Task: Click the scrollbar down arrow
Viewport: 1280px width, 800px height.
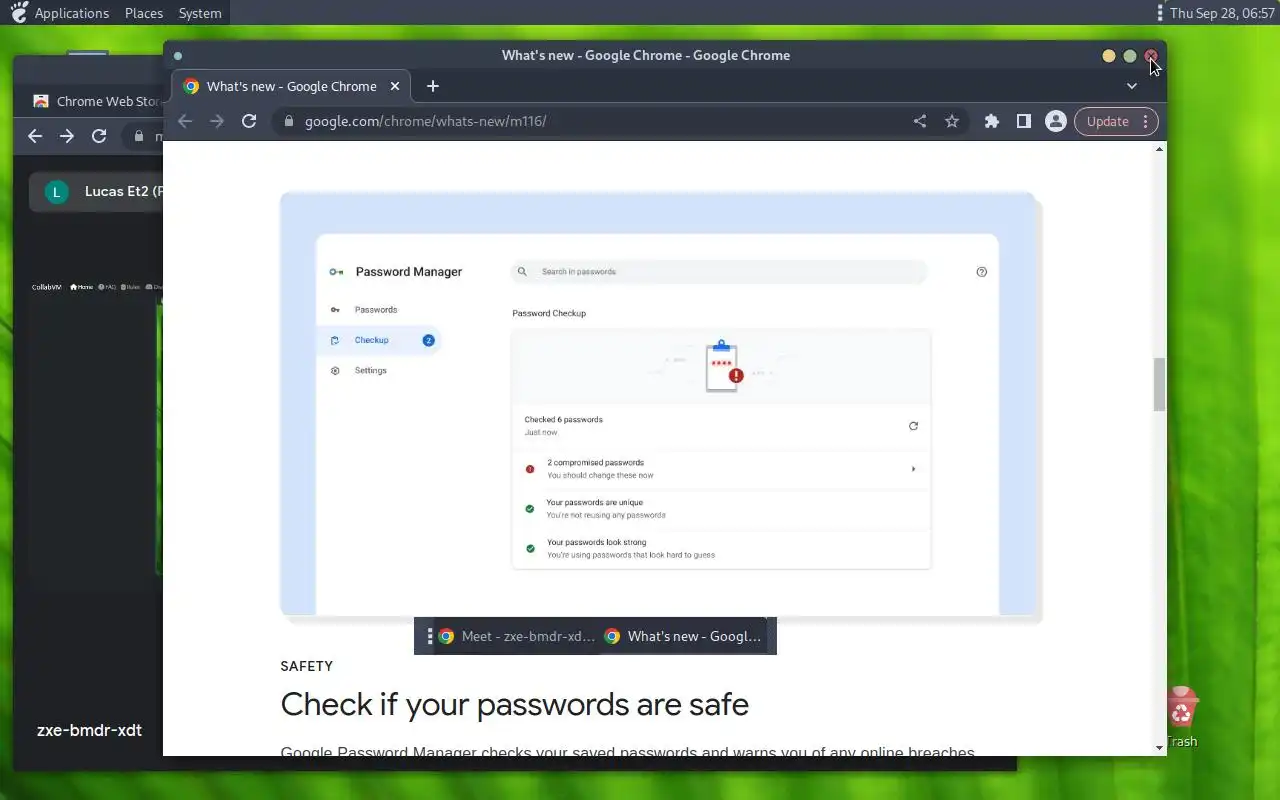Action: point(1160,748)
